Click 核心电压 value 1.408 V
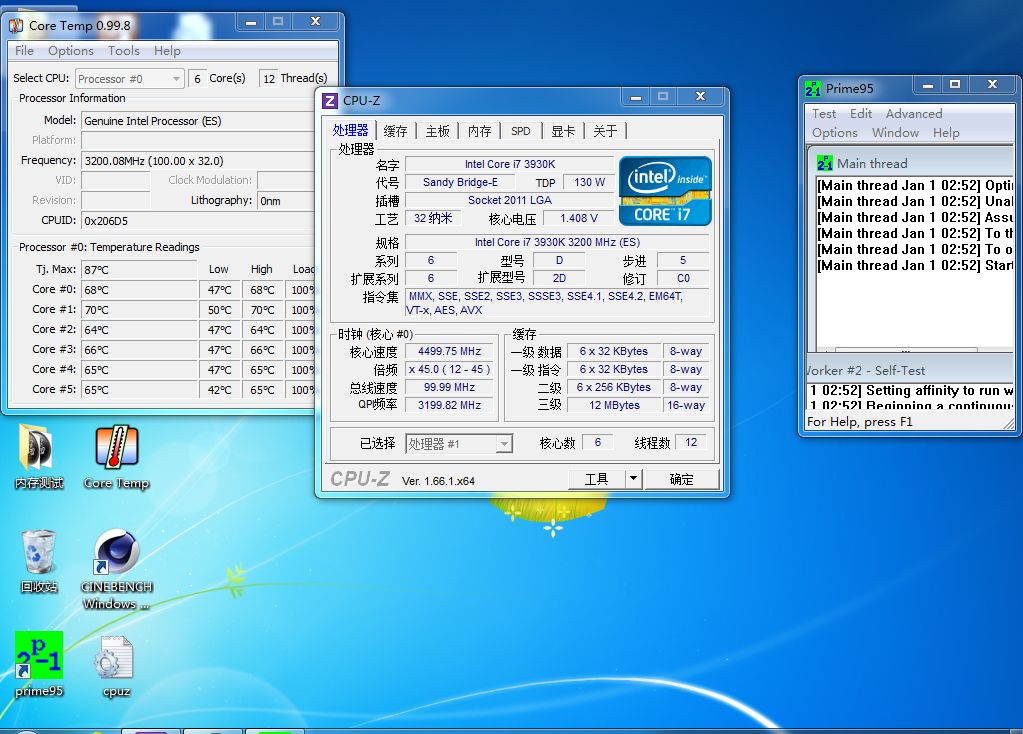The width and height of the screenshot is (1023, 734). point(579,218)
